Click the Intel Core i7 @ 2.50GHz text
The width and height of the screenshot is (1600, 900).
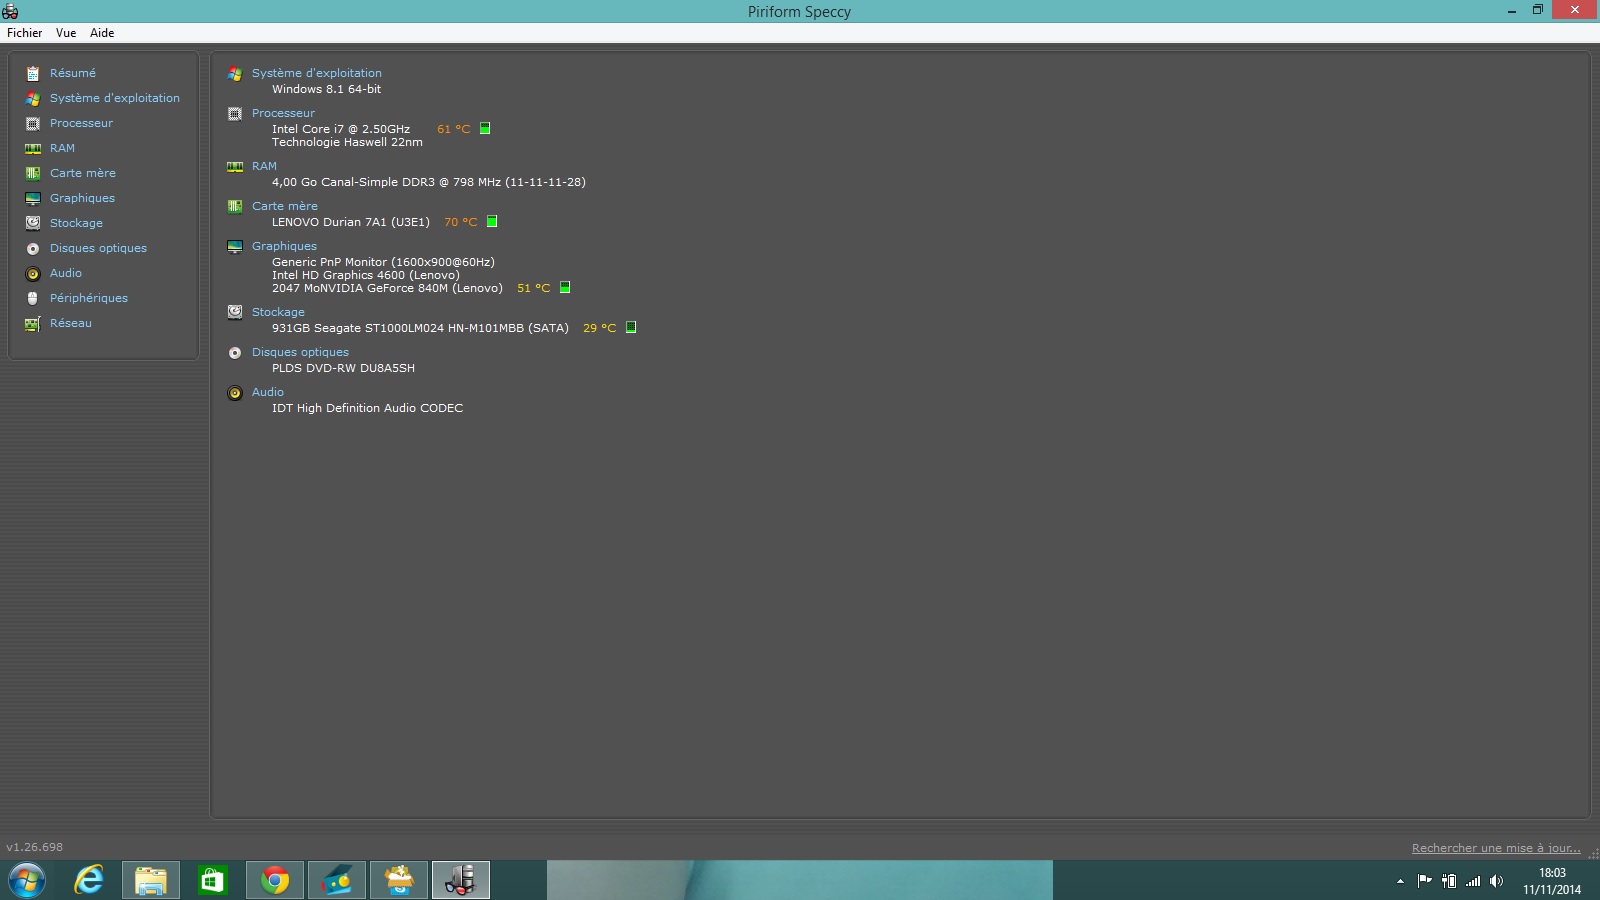(341, 129)
